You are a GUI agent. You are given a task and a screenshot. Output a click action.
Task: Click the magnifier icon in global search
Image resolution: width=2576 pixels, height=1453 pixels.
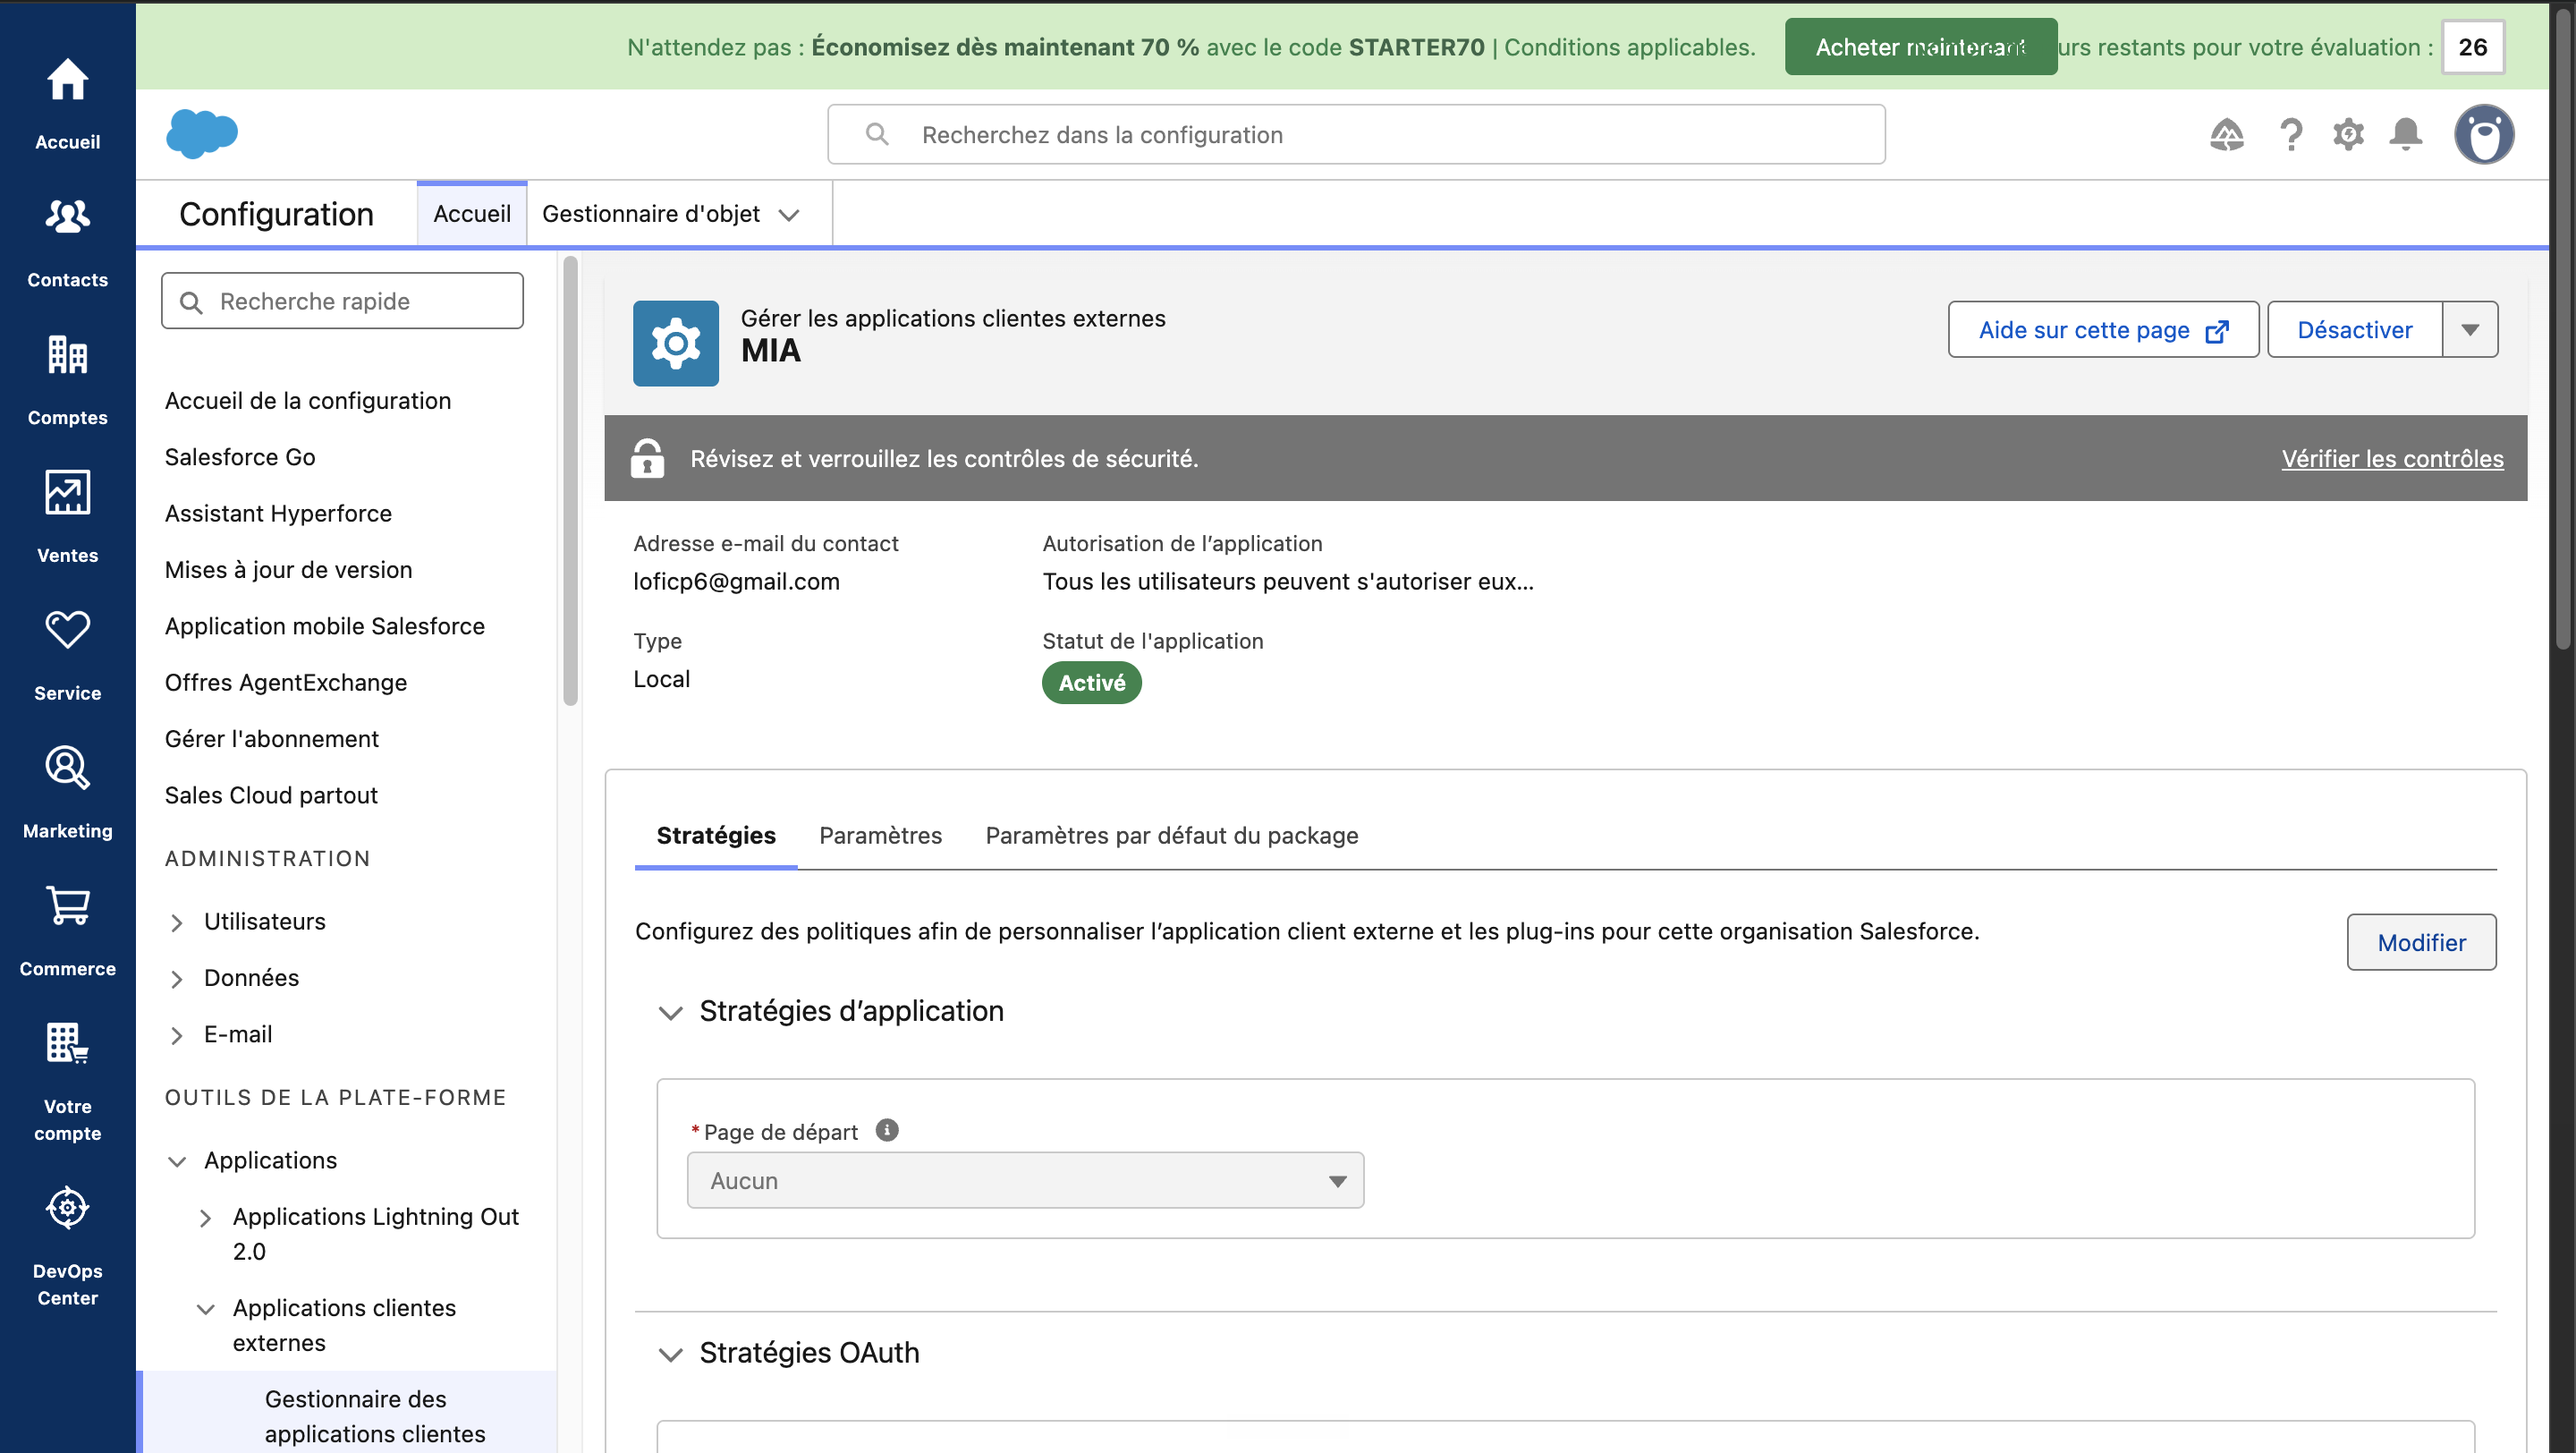click(877, 134)
